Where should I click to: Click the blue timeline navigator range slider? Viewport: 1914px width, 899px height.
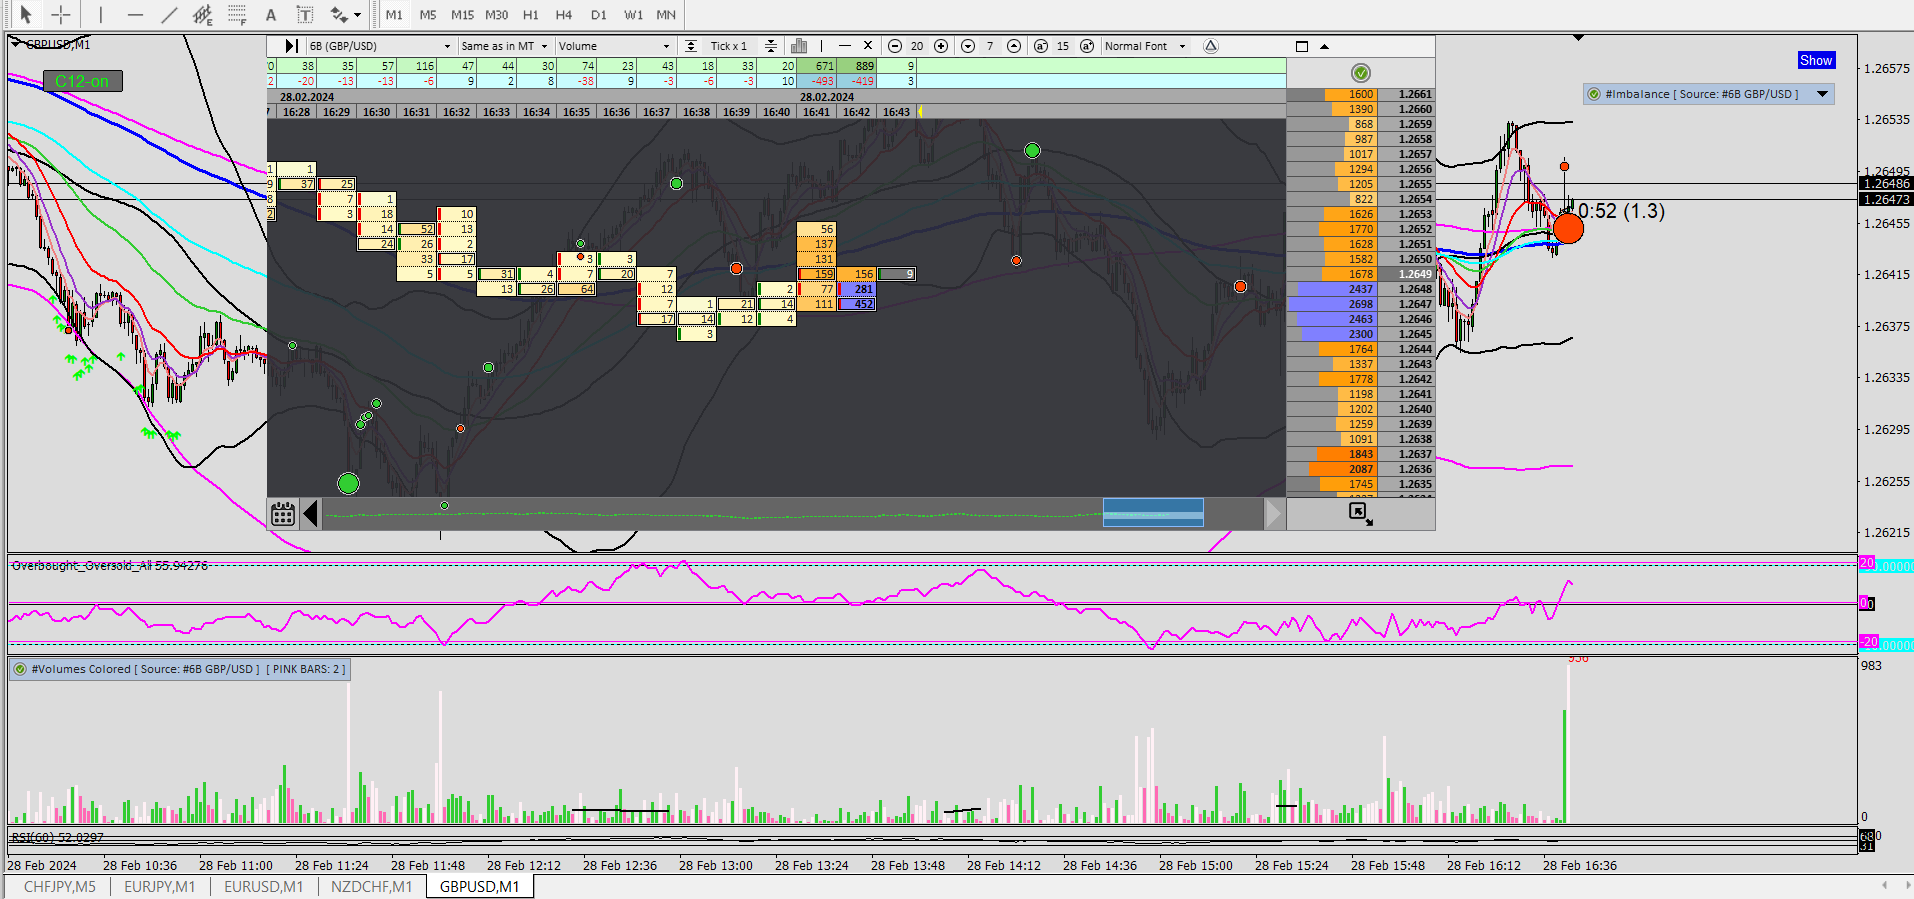1153,513
